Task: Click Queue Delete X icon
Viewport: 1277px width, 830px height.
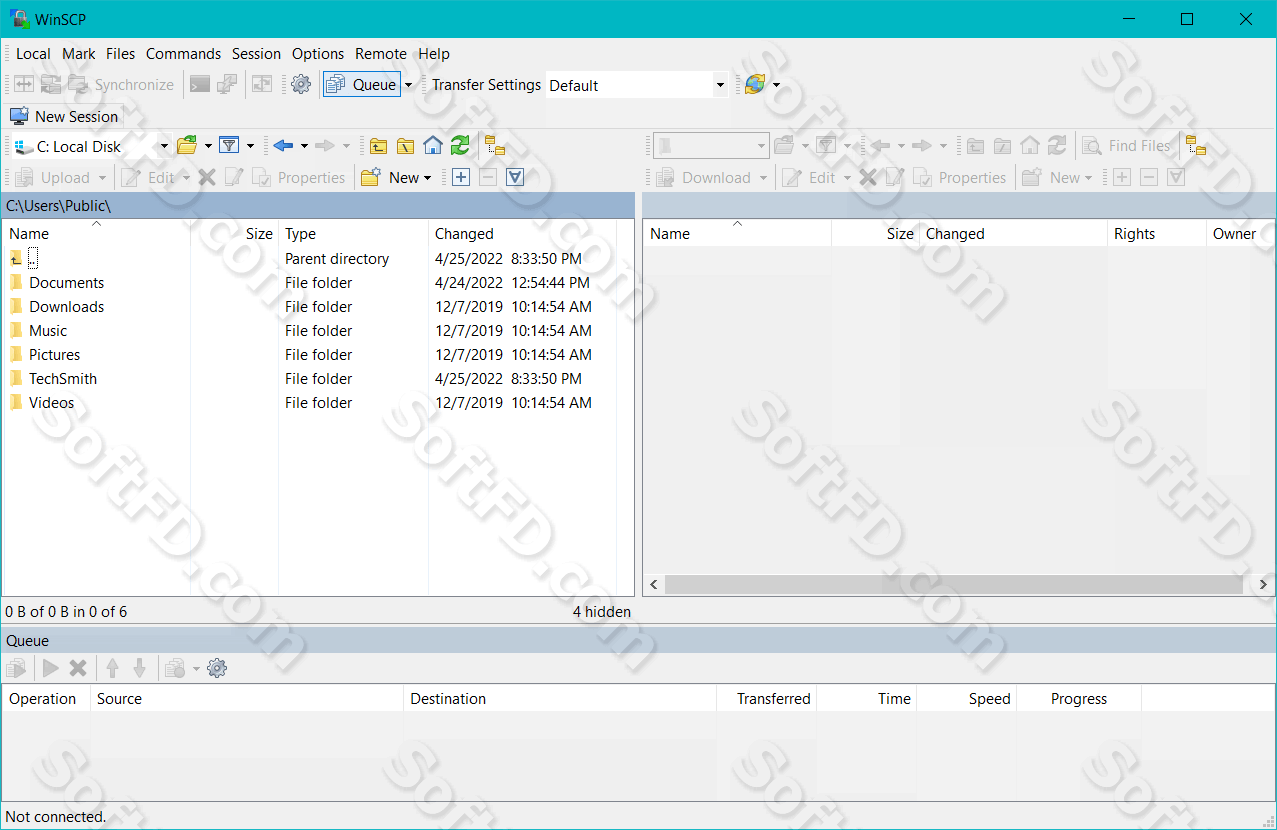Action: tap(77, 668)
